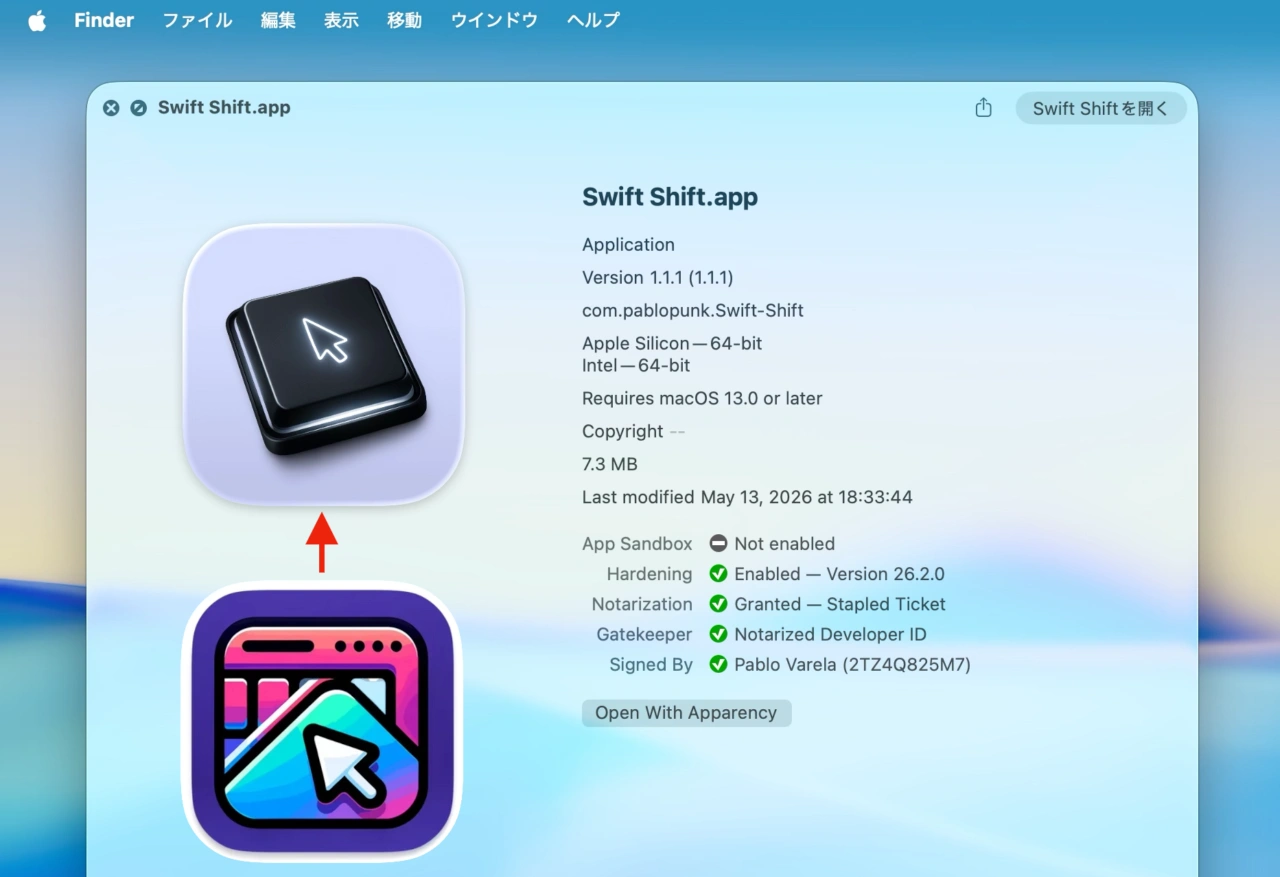Click the com.pablopunk.Swift-Shift bundle identifier
This screenshot has height=877, width=1280.
tap(693, 310)
